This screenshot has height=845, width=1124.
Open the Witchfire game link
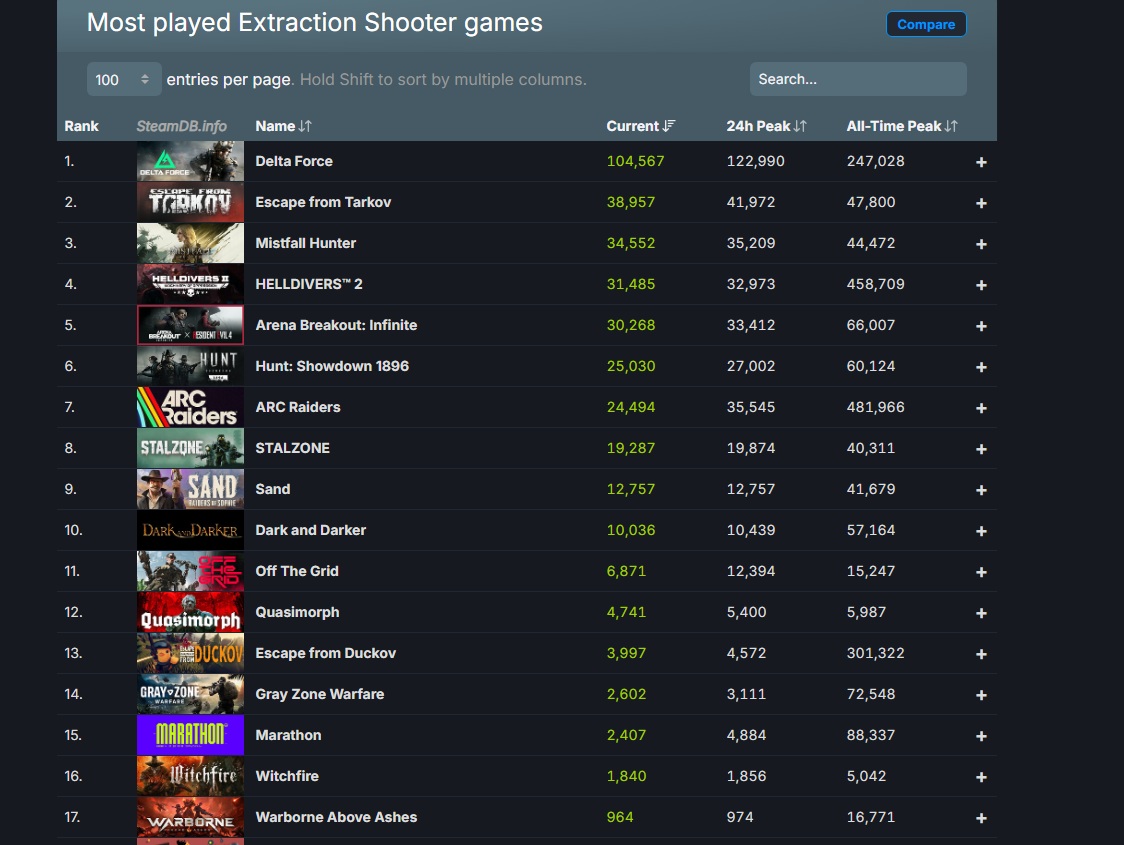(287, 775)
